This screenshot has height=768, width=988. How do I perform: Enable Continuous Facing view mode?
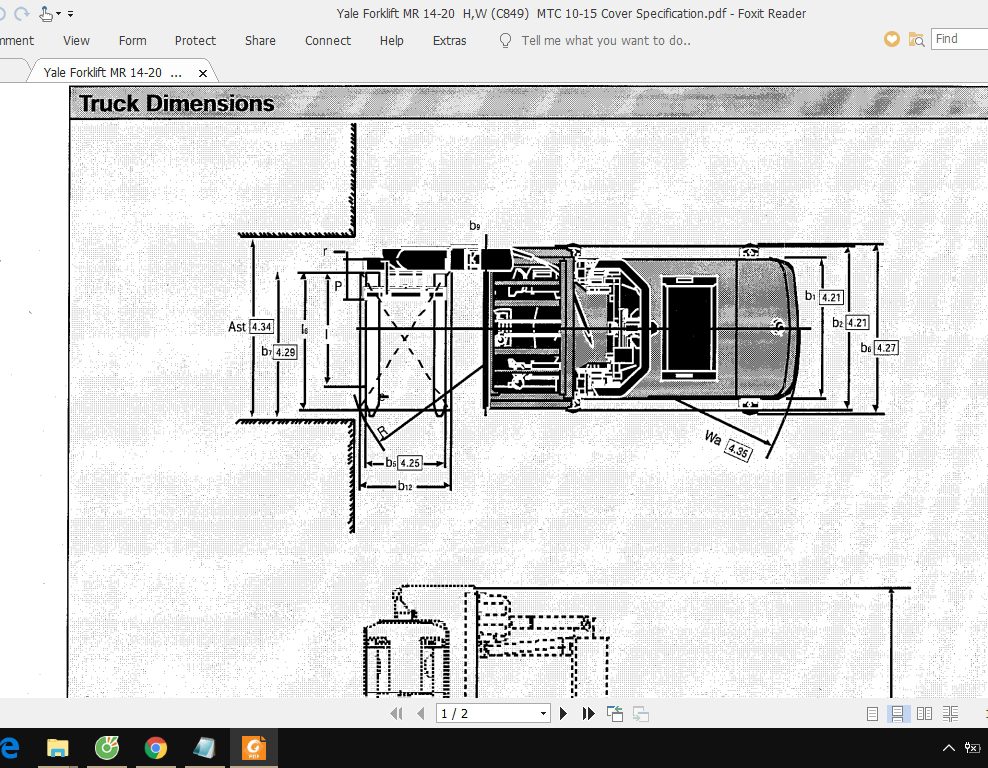pos(951,713)
